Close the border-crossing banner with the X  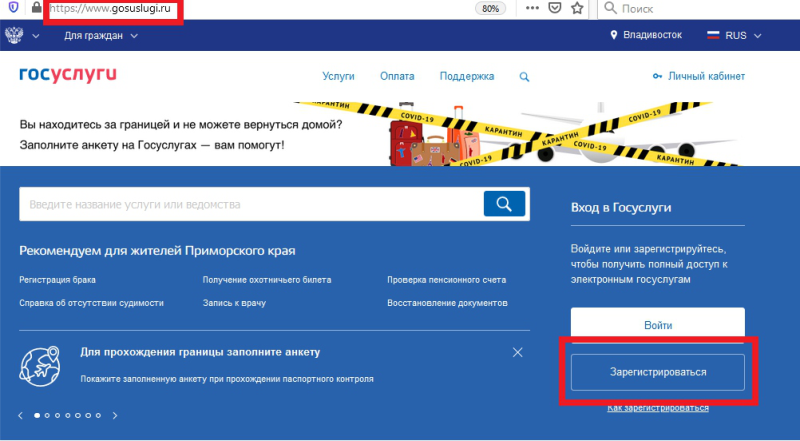(x=517, y=352)
